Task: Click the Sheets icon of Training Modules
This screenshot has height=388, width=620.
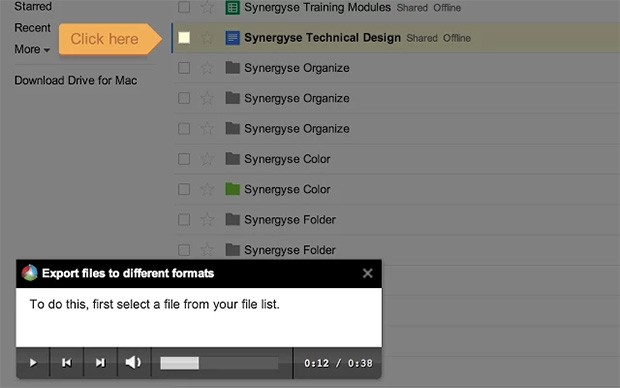Action: point(232,8)
